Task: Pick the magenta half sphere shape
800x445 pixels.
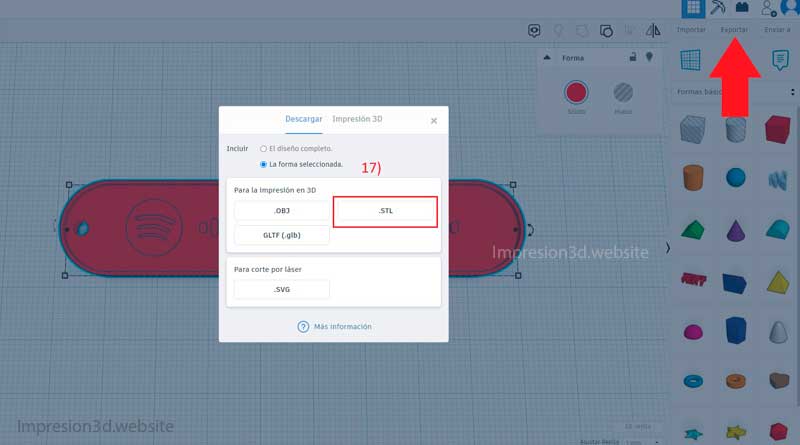Action: (693, 332)
